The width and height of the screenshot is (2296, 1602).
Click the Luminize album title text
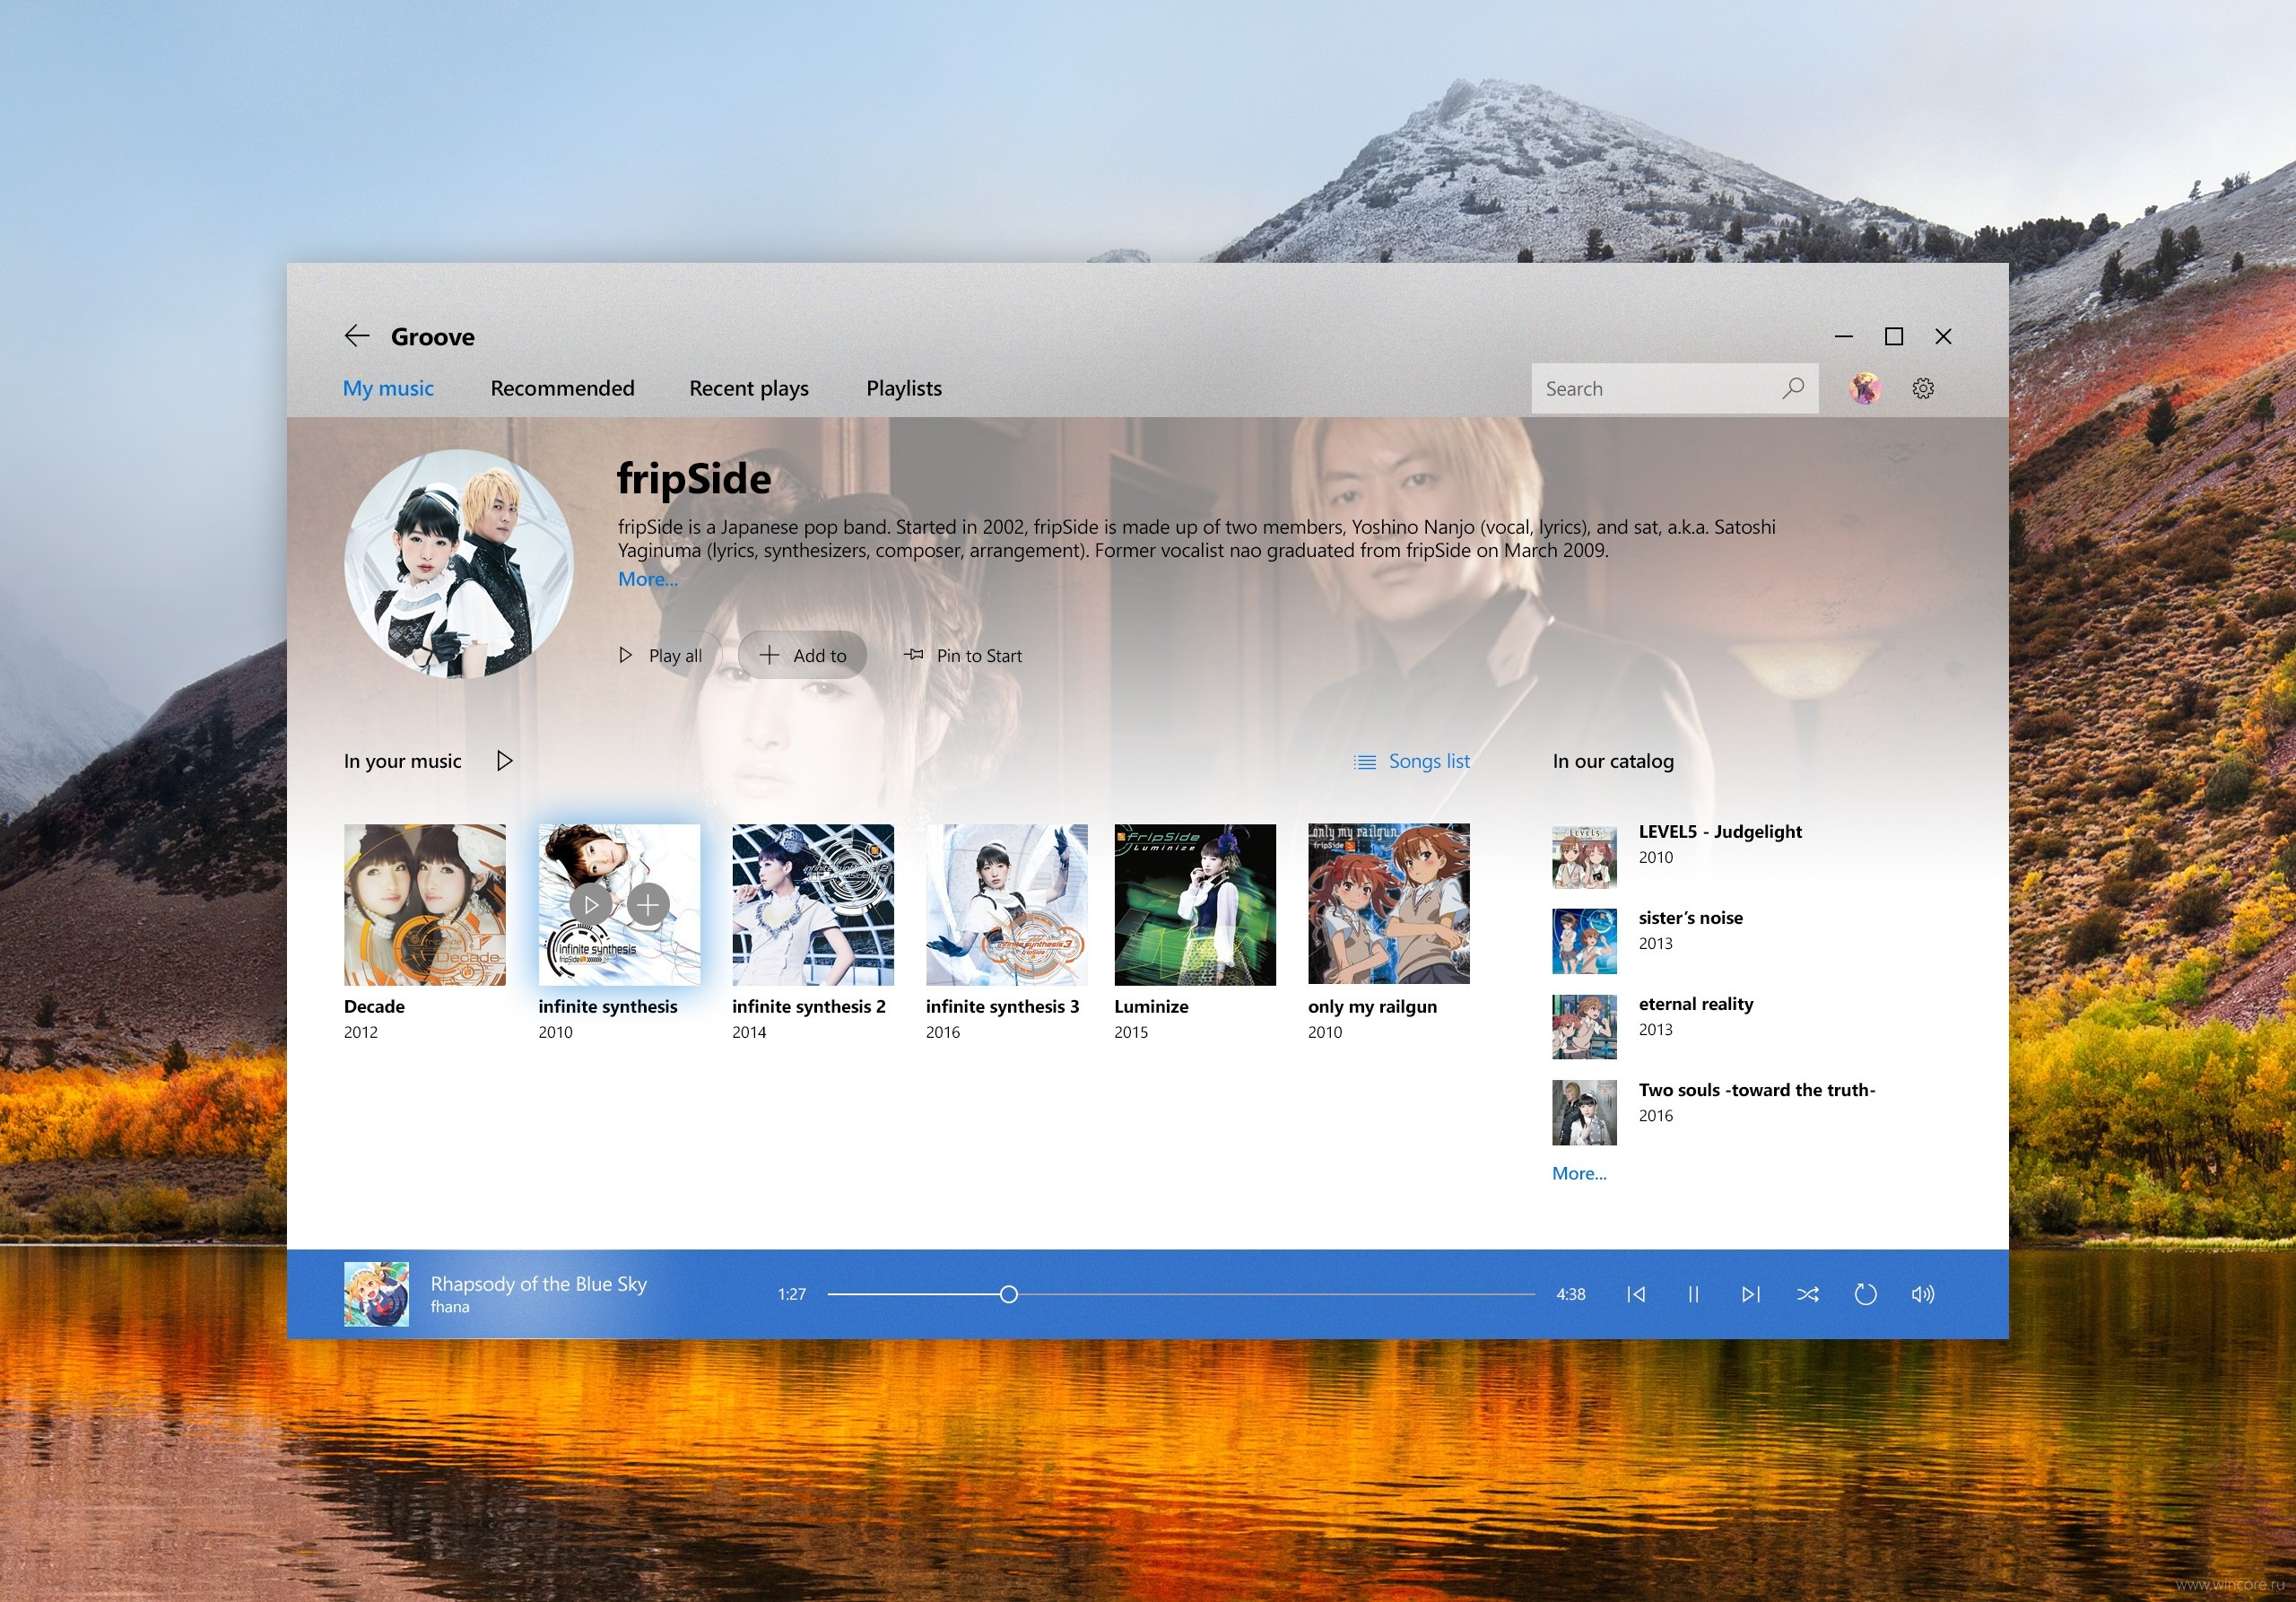pyautogui.click(x=1151, y=1006)
